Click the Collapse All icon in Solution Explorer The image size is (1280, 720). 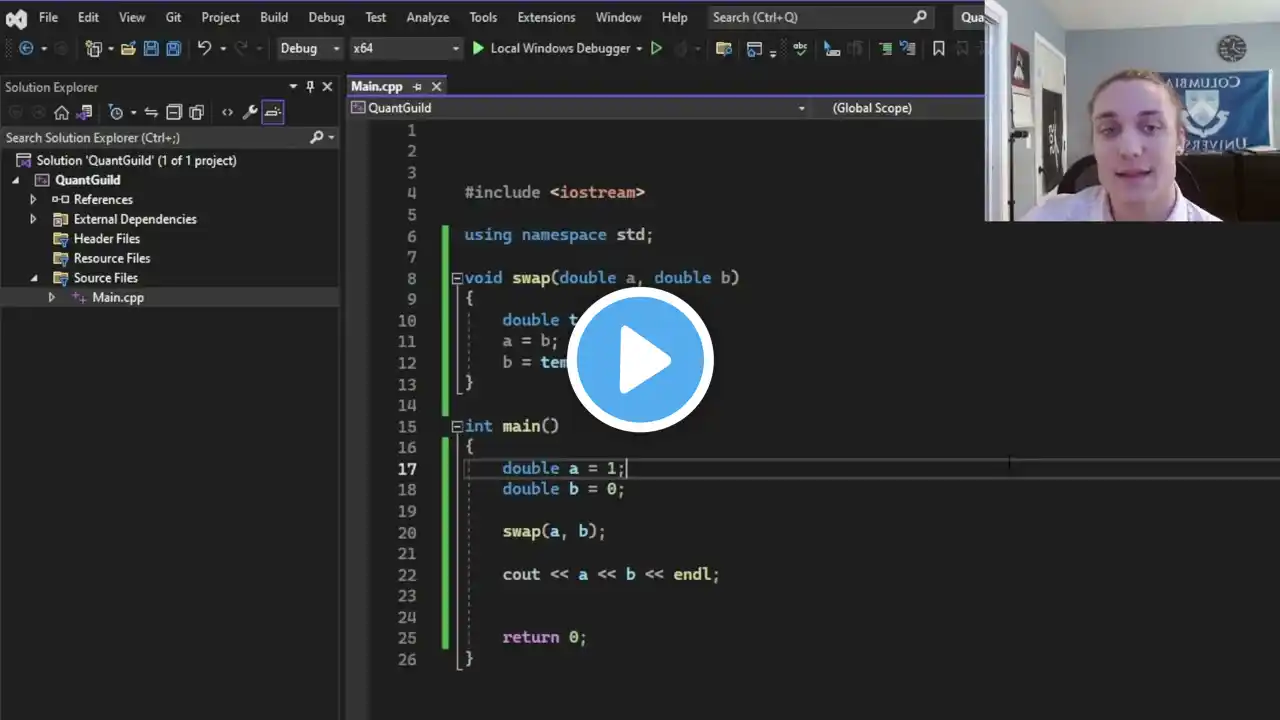point(174,113)
